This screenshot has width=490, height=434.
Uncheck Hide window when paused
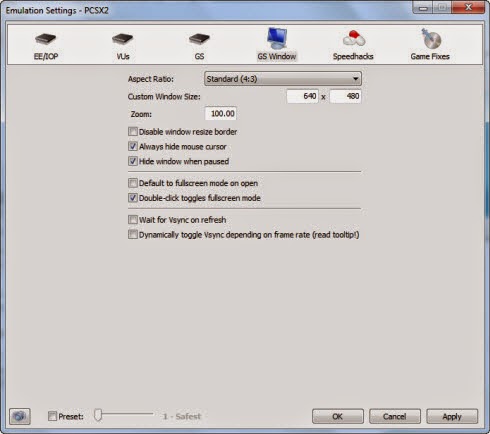point(133,161)
